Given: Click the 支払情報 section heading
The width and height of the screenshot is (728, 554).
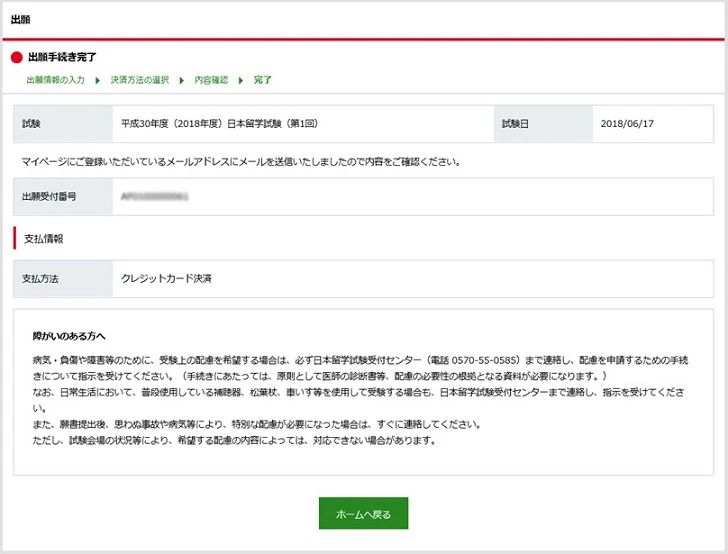Looking at the screenshot, I should coord(44,239).
